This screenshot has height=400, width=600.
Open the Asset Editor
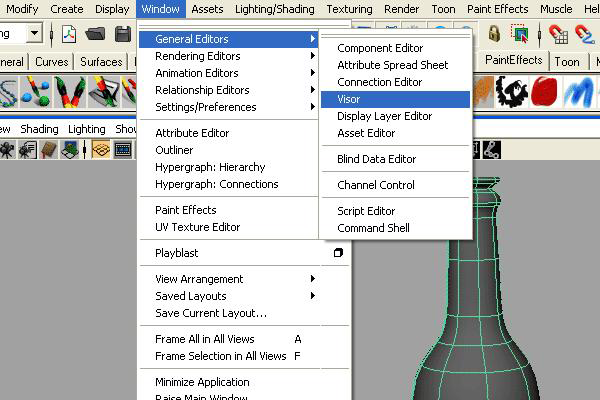[x=395, y=133]
